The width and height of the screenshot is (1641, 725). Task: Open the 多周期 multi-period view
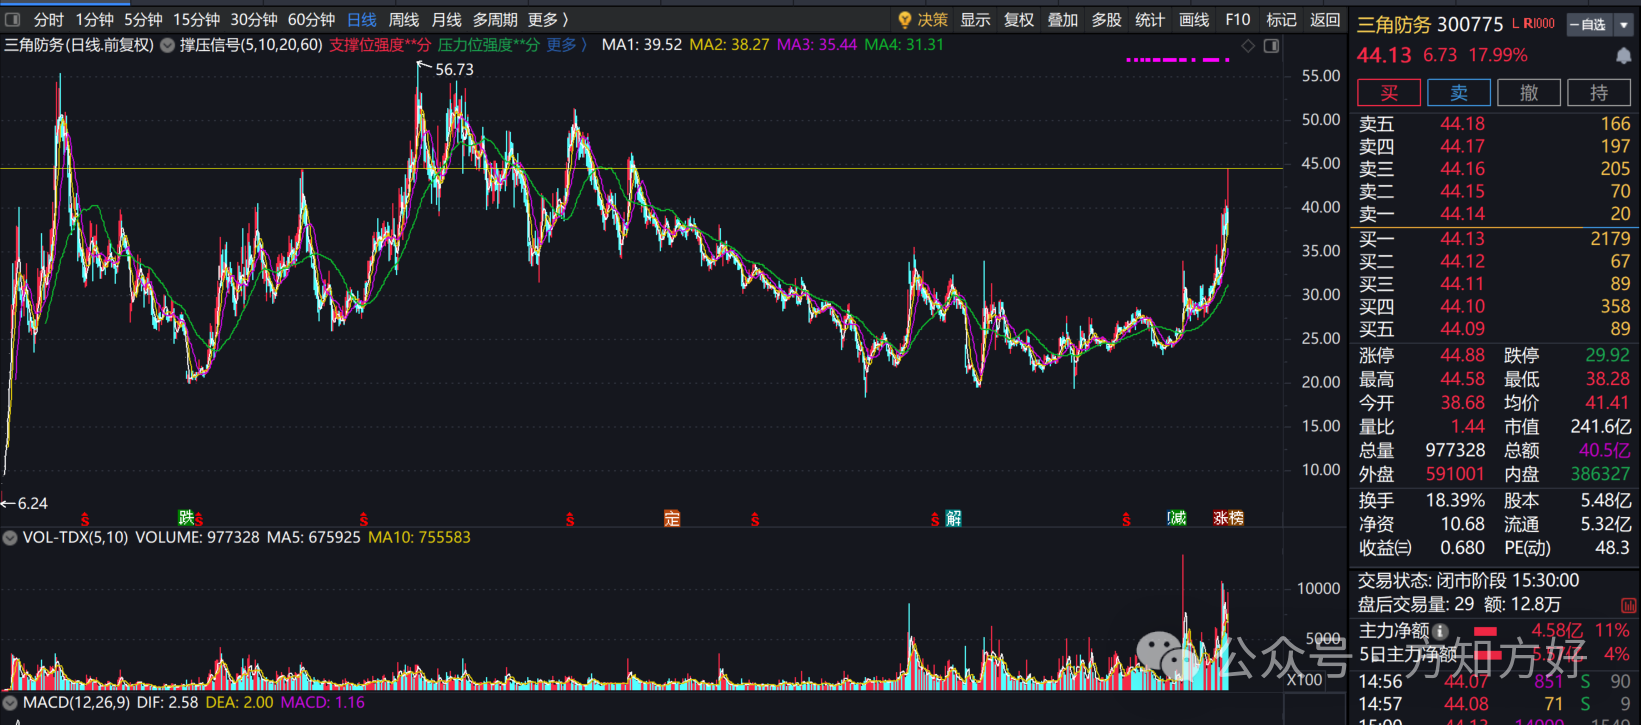495,19
